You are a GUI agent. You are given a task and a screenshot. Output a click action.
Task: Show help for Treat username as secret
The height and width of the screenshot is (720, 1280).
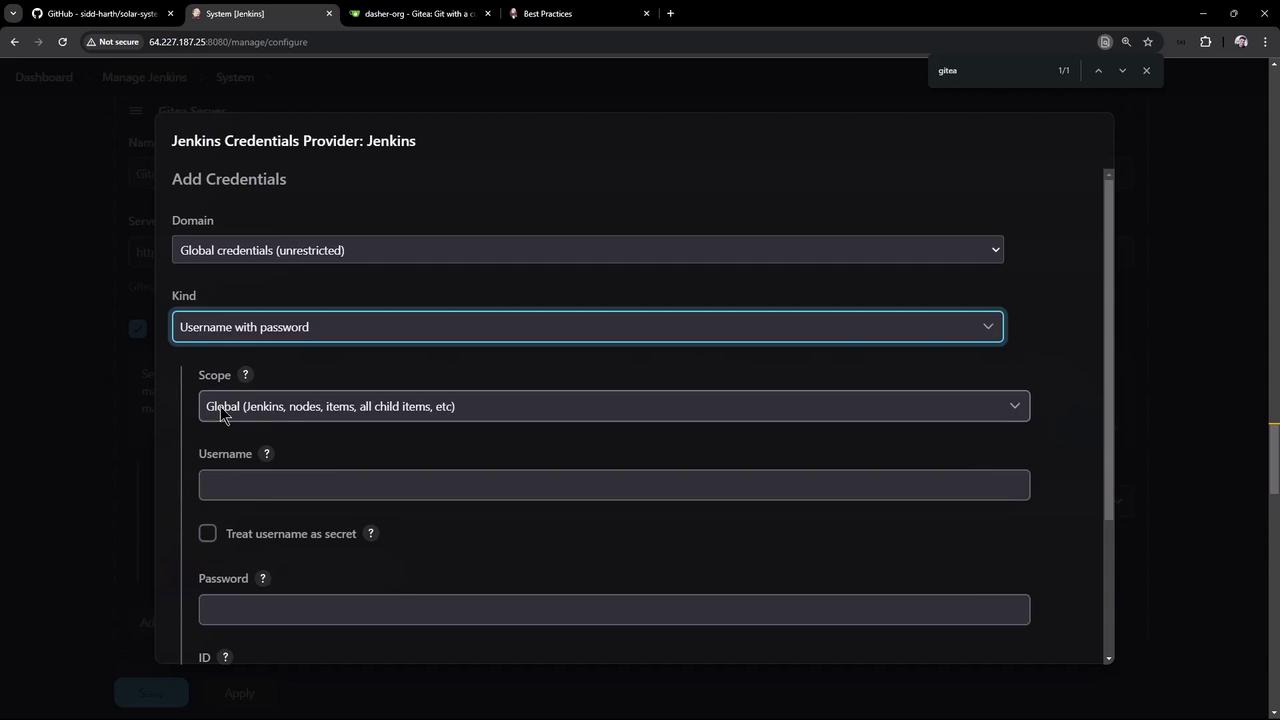pos(370,534)
